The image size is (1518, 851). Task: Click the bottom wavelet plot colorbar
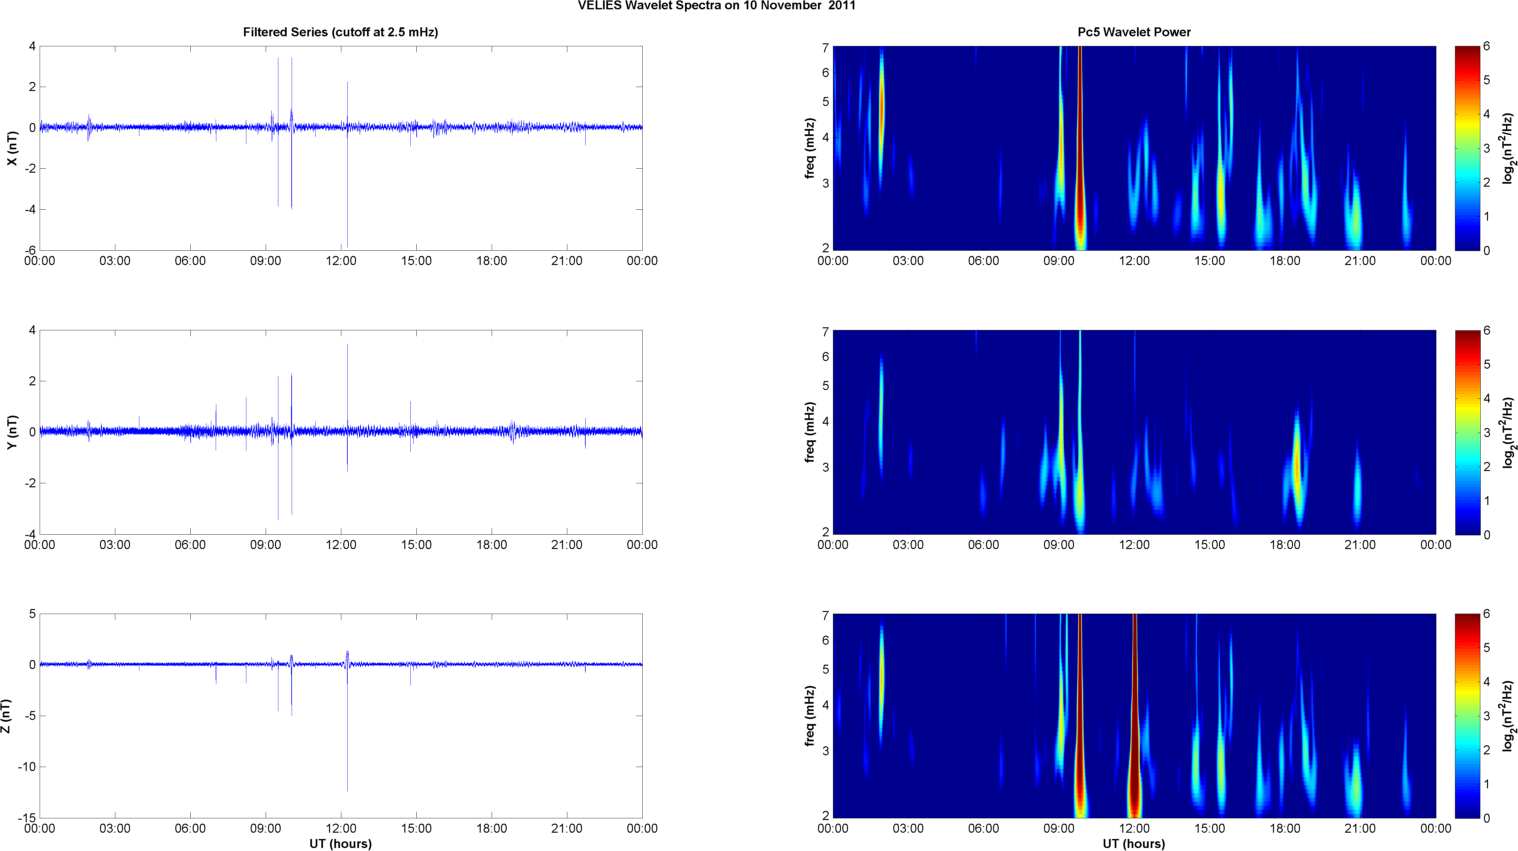click(x=1466, y=716)
